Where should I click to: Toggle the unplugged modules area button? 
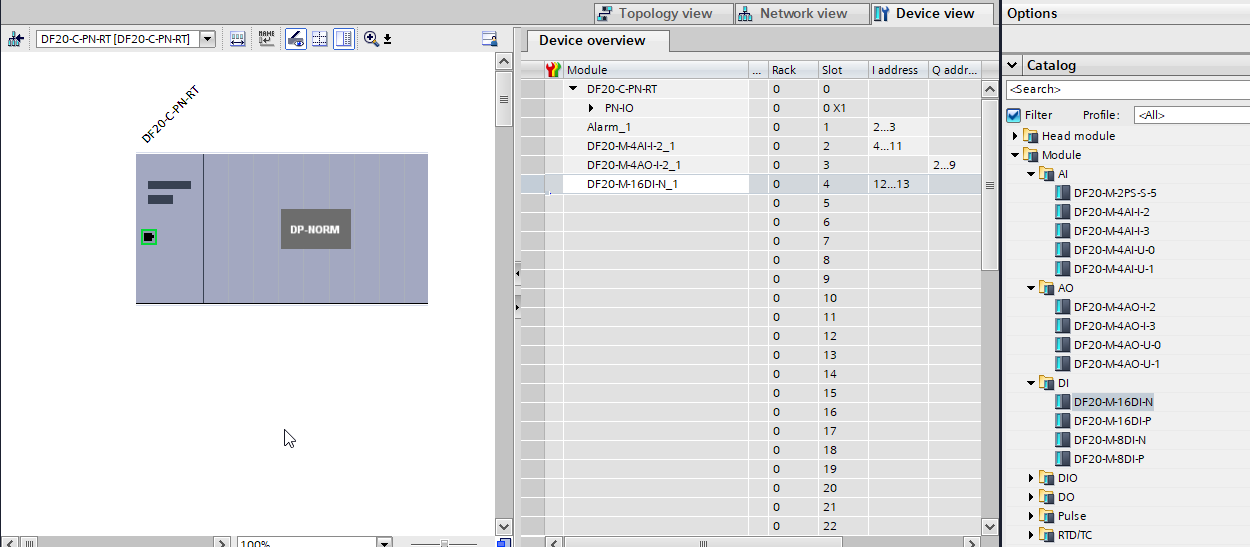344,39
